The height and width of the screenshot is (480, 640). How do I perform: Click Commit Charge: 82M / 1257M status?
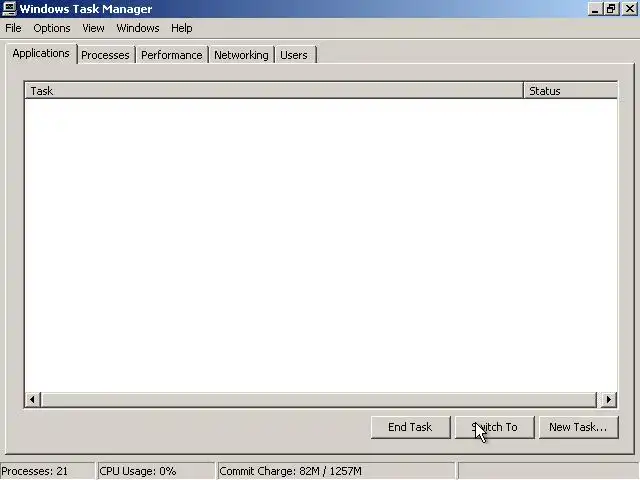[x=336, y=471]
